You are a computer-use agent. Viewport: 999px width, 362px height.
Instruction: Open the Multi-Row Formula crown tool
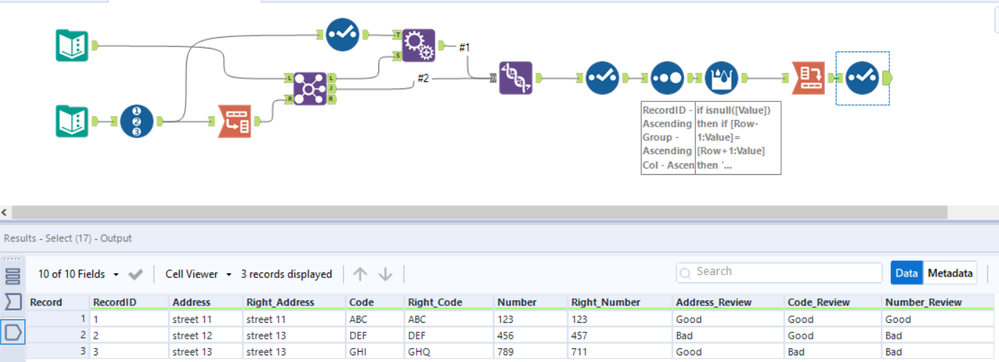pos(722,78)
